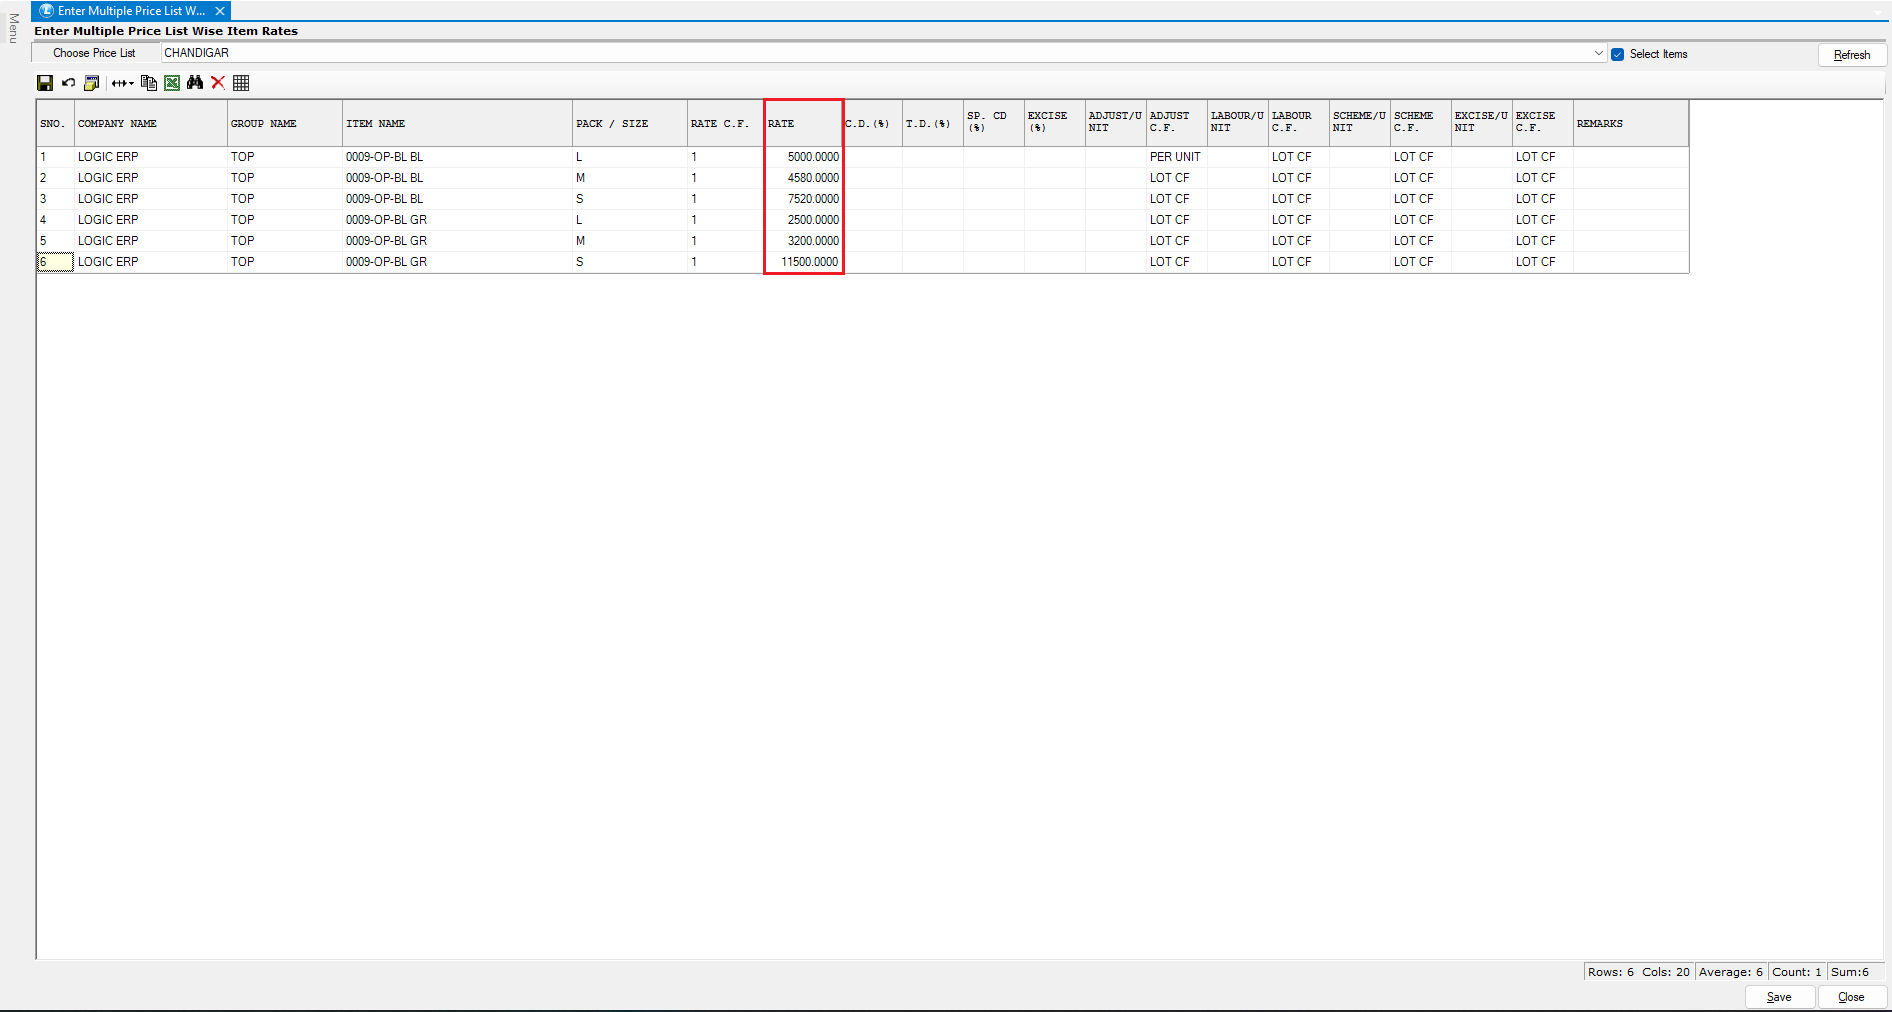Open the collapsed Menu side panel
Screen dimensions: 1892x1012
point(13,28)
